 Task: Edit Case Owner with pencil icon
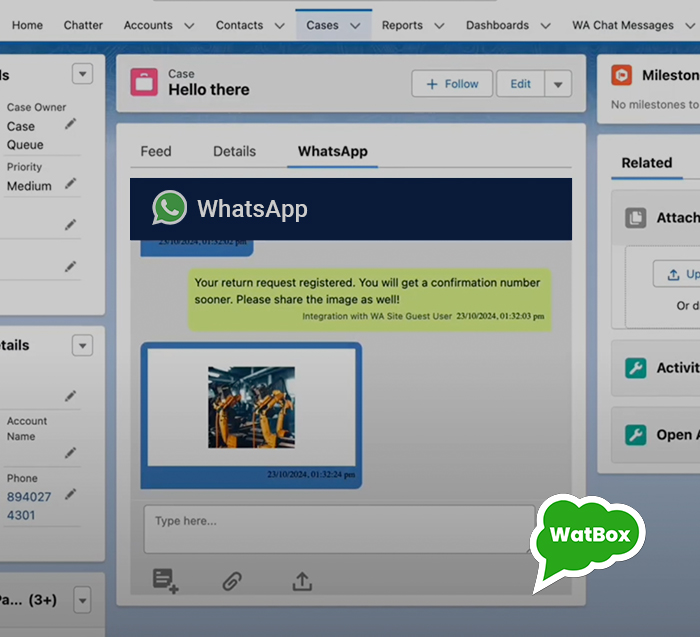(x=71, y=124)
